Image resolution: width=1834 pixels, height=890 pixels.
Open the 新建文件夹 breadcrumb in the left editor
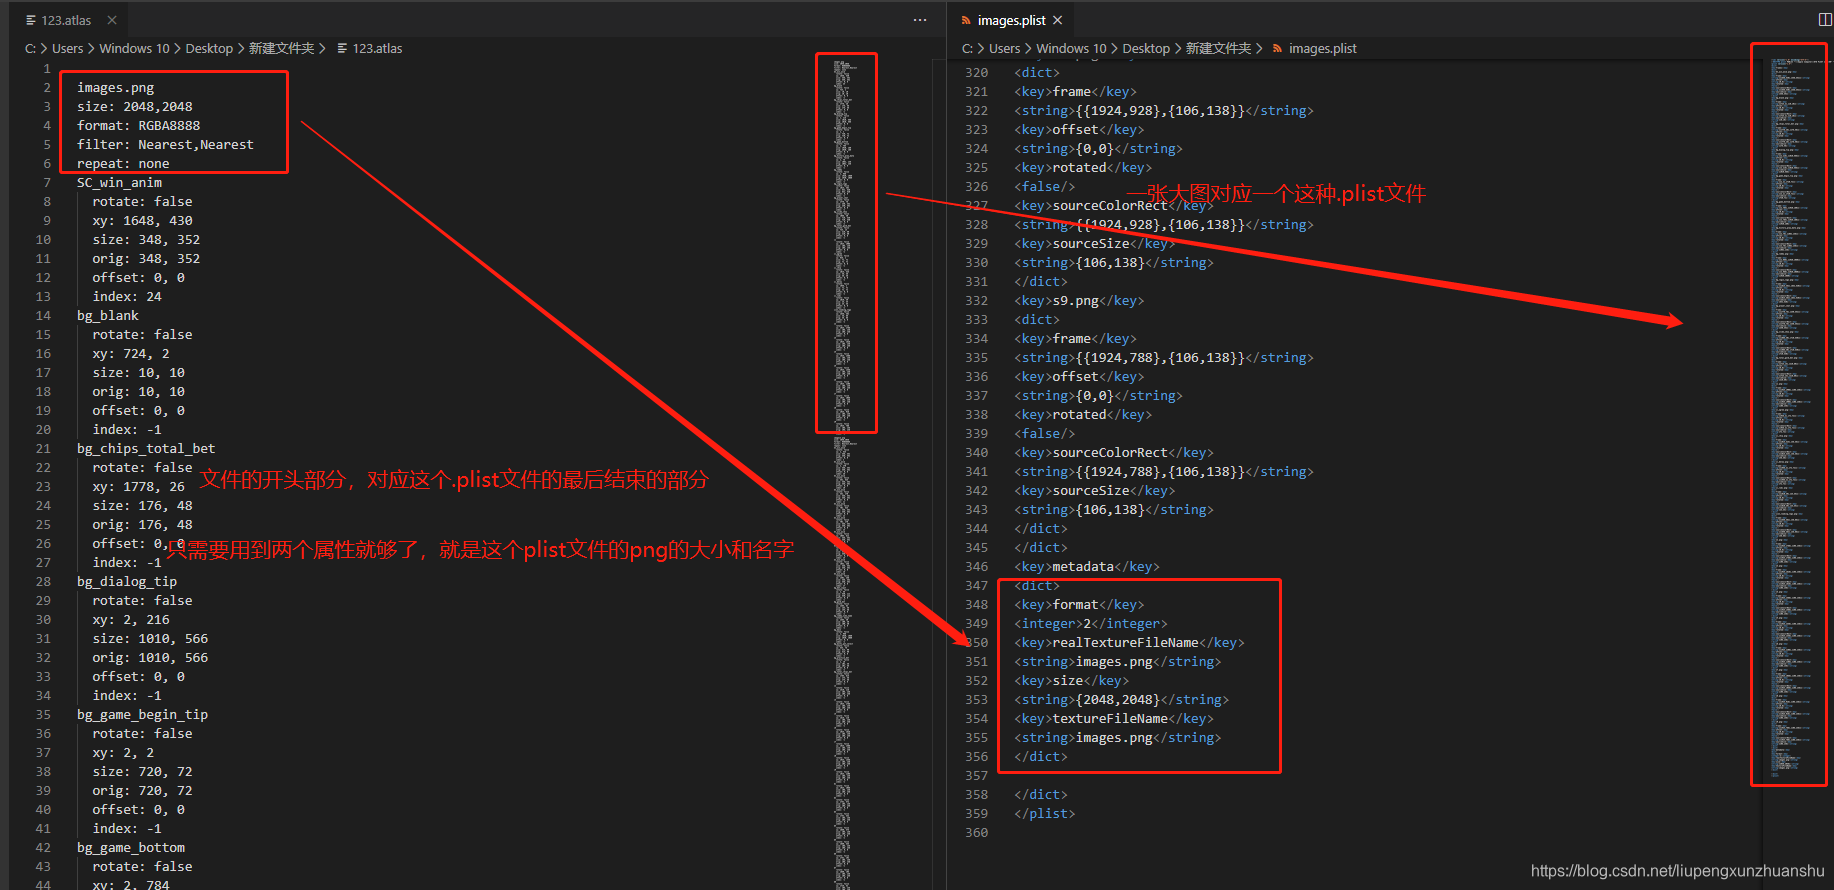point(281,48)
